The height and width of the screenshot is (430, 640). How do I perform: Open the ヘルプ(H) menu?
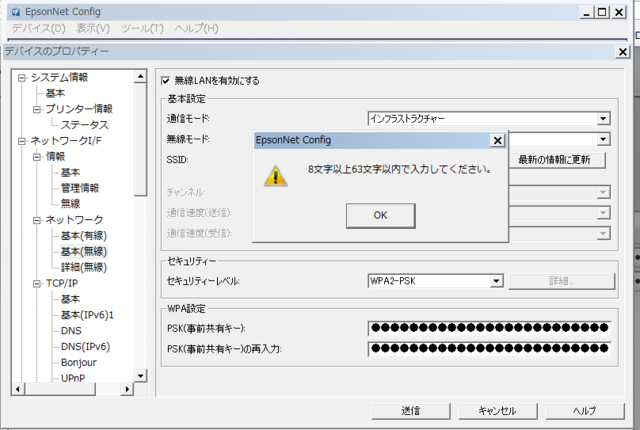pos(196,29)
